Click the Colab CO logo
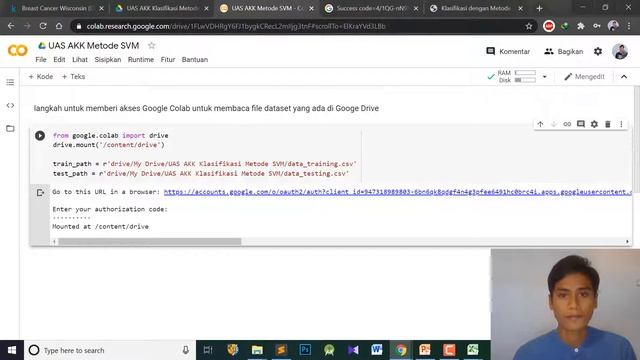The image size is (640, 360). (18, 51)
